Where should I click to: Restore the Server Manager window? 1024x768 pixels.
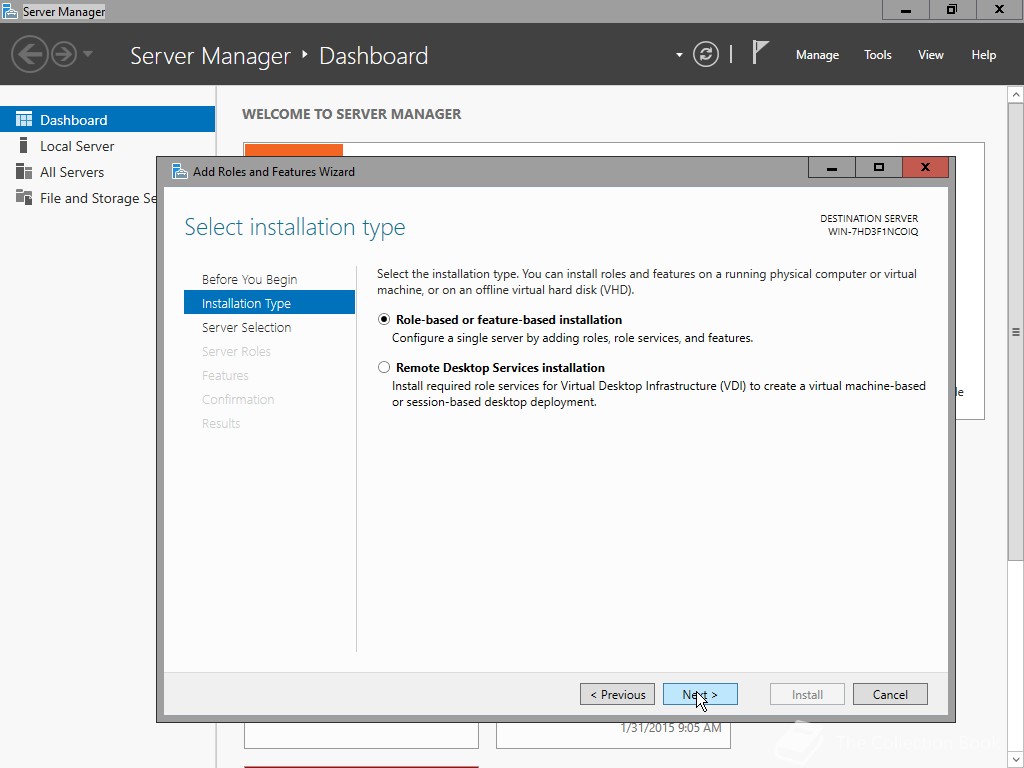pyautogui.click(x=952, y=10)
